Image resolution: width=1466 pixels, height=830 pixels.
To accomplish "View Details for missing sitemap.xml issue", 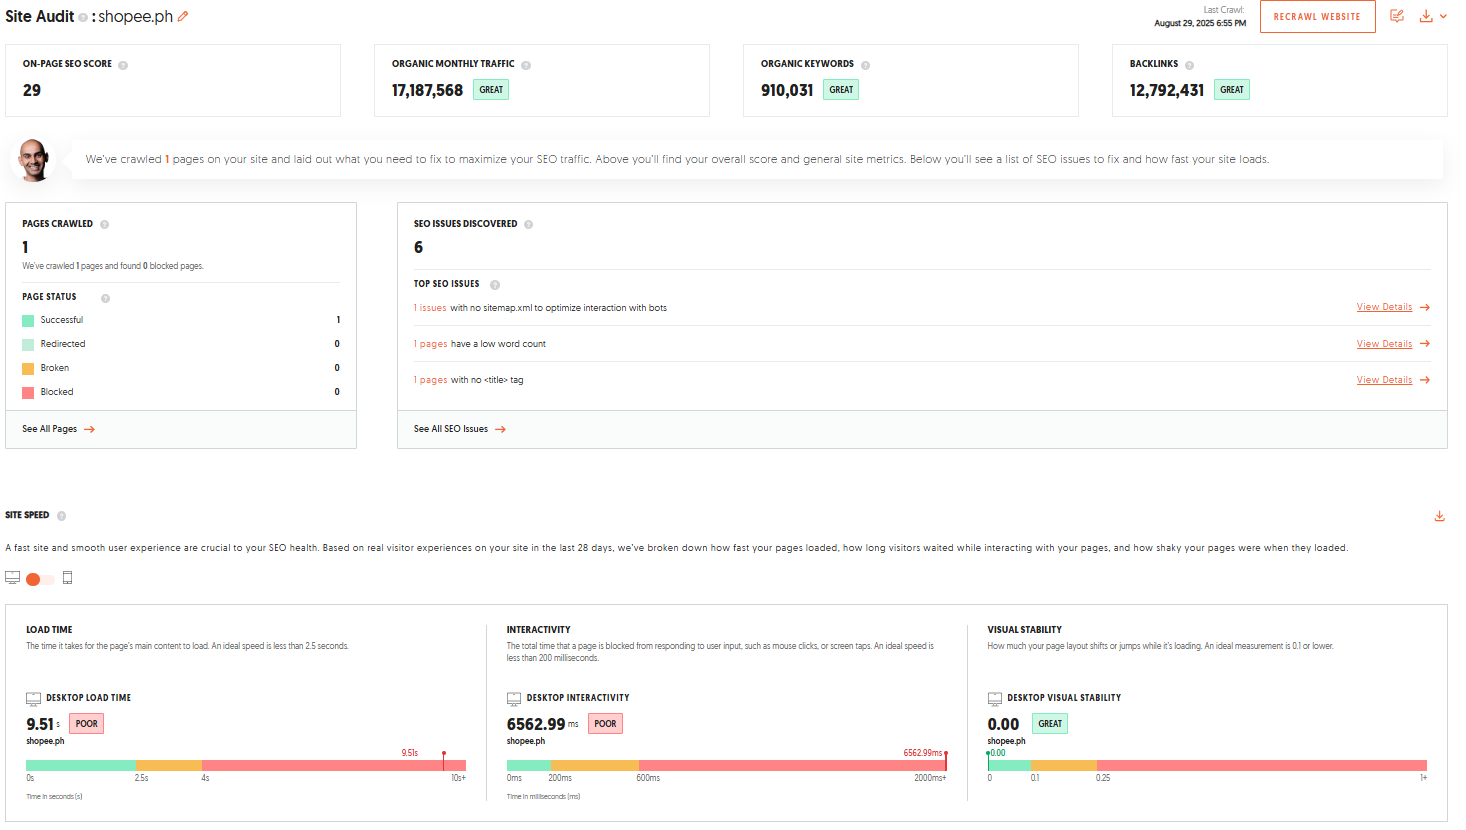I will (1393, 307).
